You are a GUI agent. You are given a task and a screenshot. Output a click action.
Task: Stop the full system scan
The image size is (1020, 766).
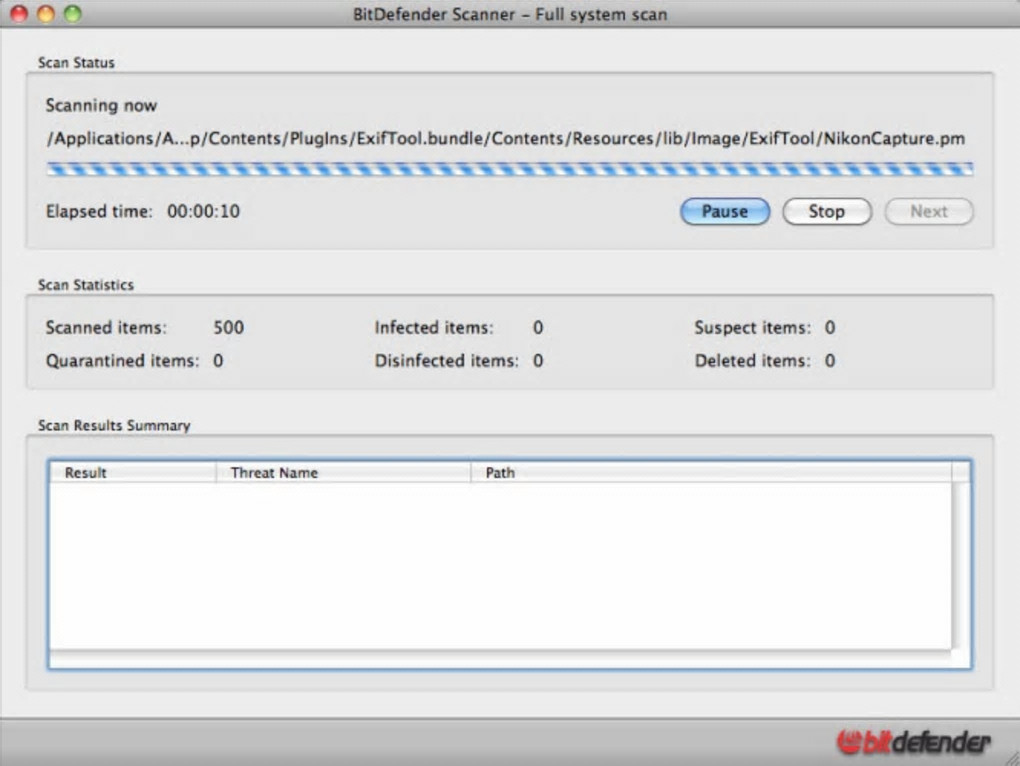(827, 211)
